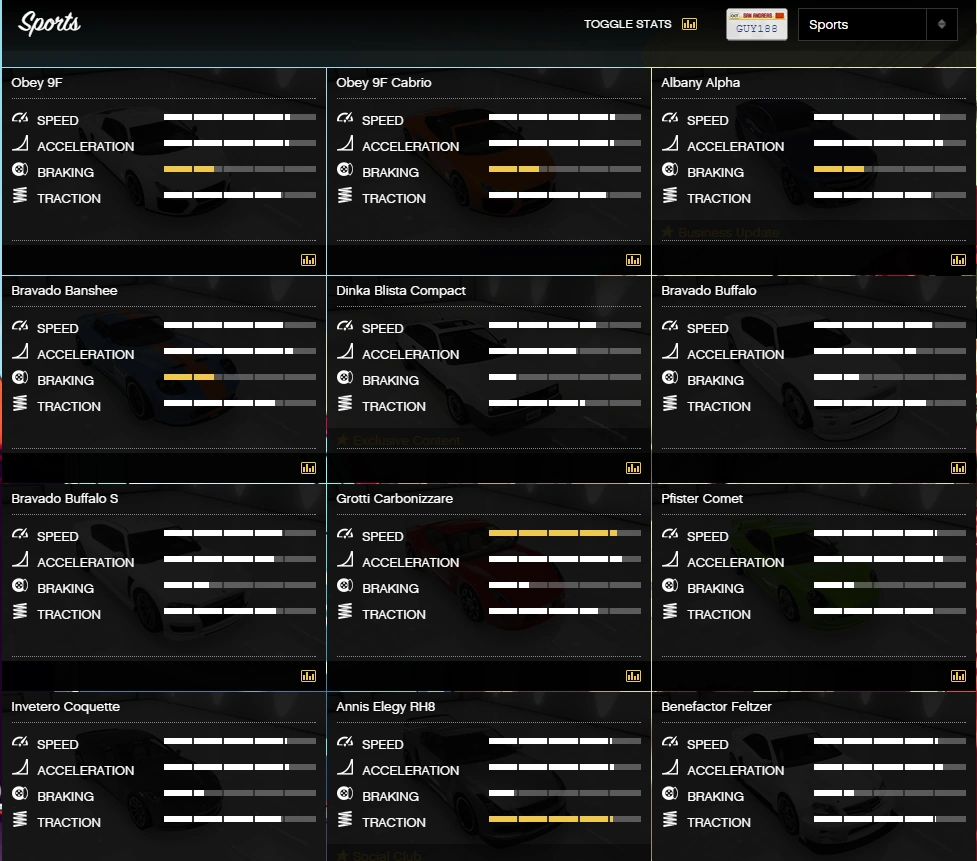Click the Bravado Buffalo braking icon

[670, 377]
